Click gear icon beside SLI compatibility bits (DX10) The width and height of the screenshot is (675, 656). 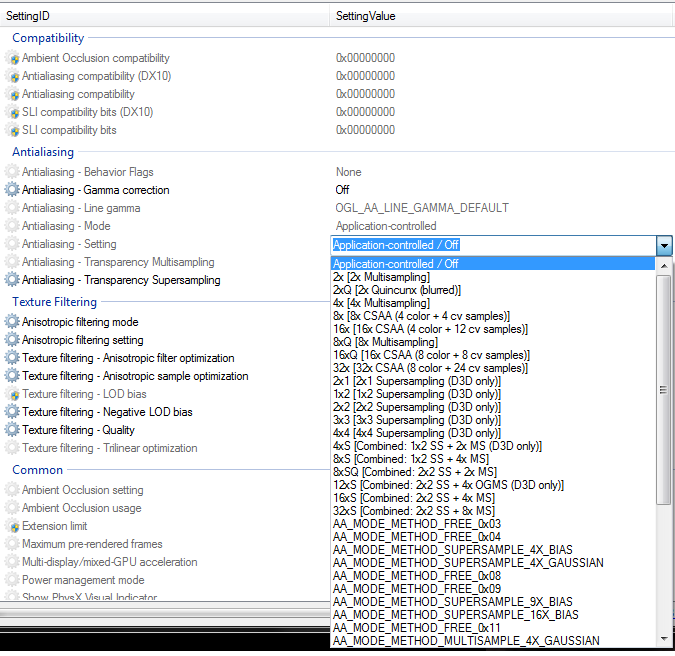(x=12, y=112)
